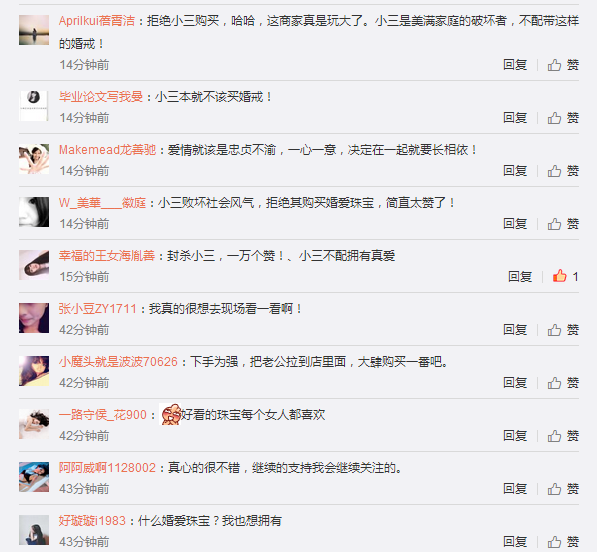Open username link 小魔头就是波波70626
The width and height of the screenshot is (597, 552).
coord(118,361)
